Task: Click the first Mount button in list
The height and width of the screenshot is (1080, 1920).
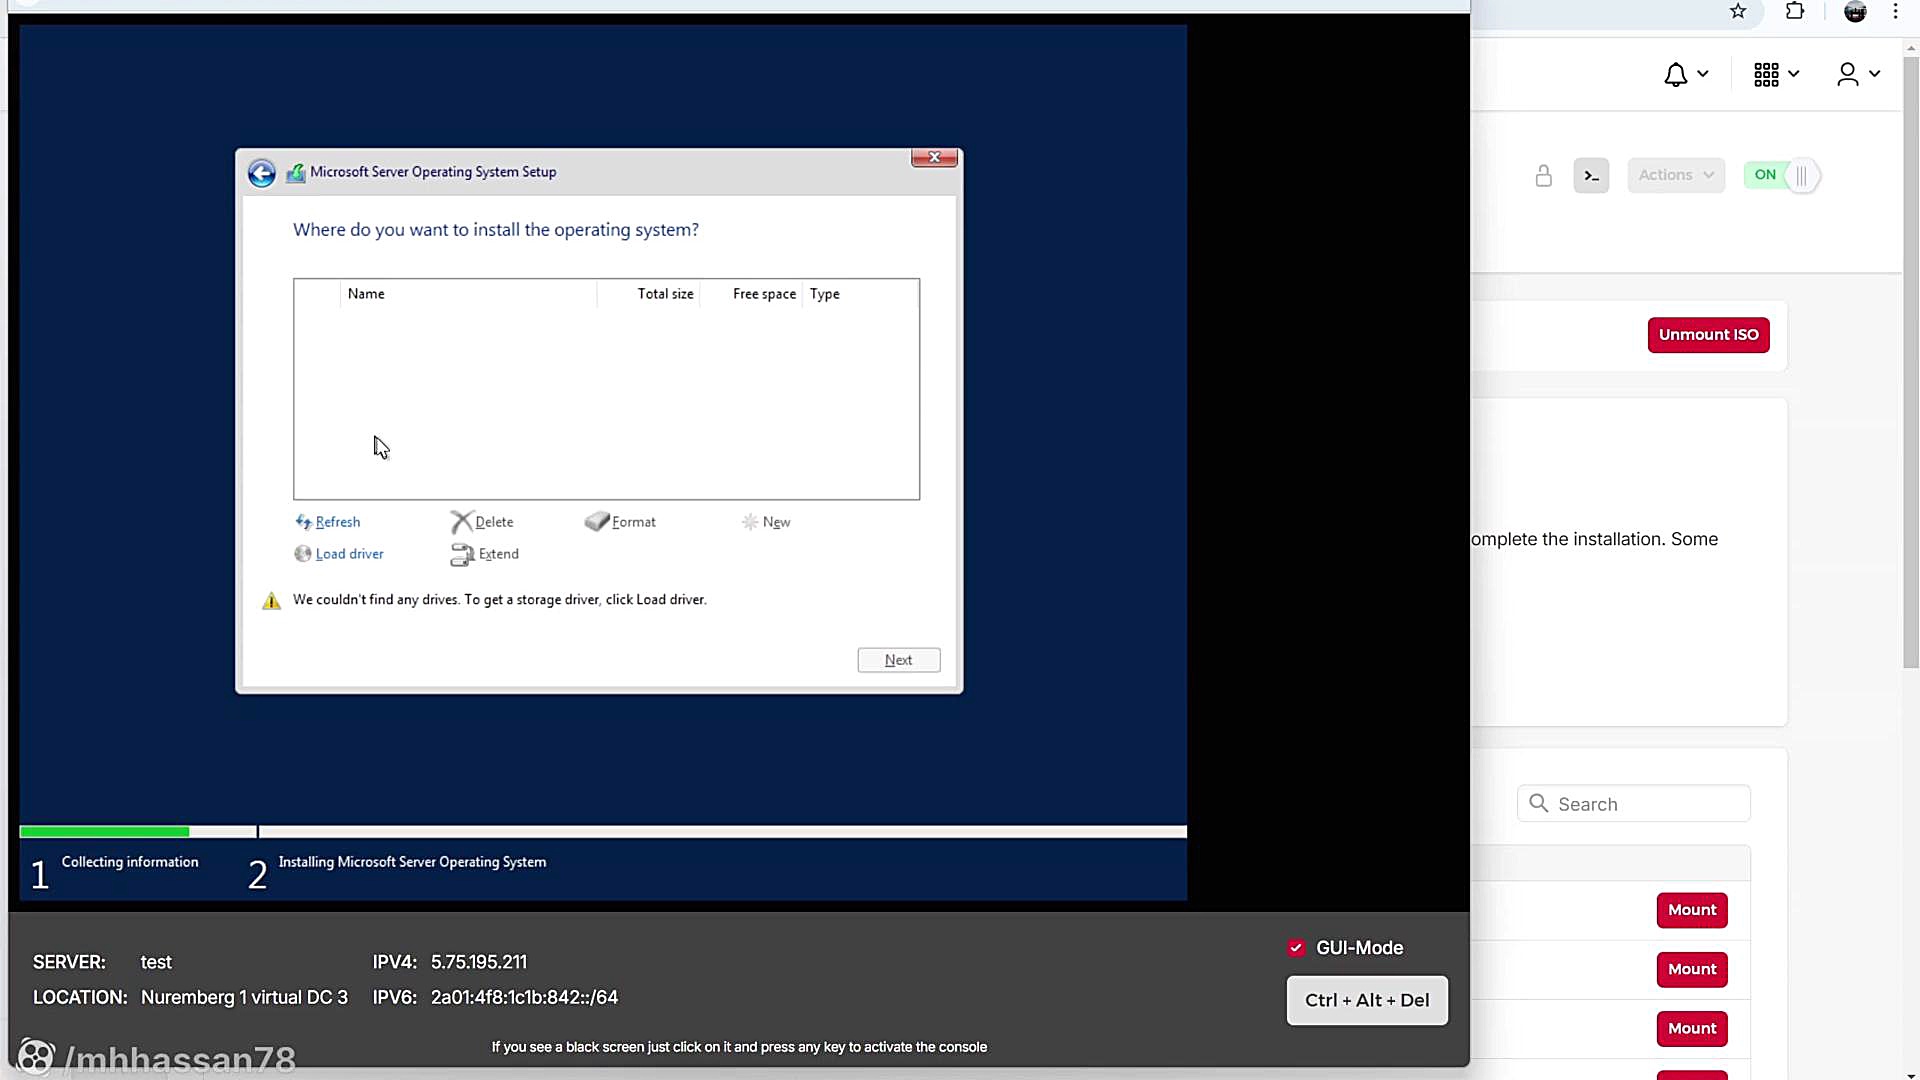Action: (x=1692, y=910)
